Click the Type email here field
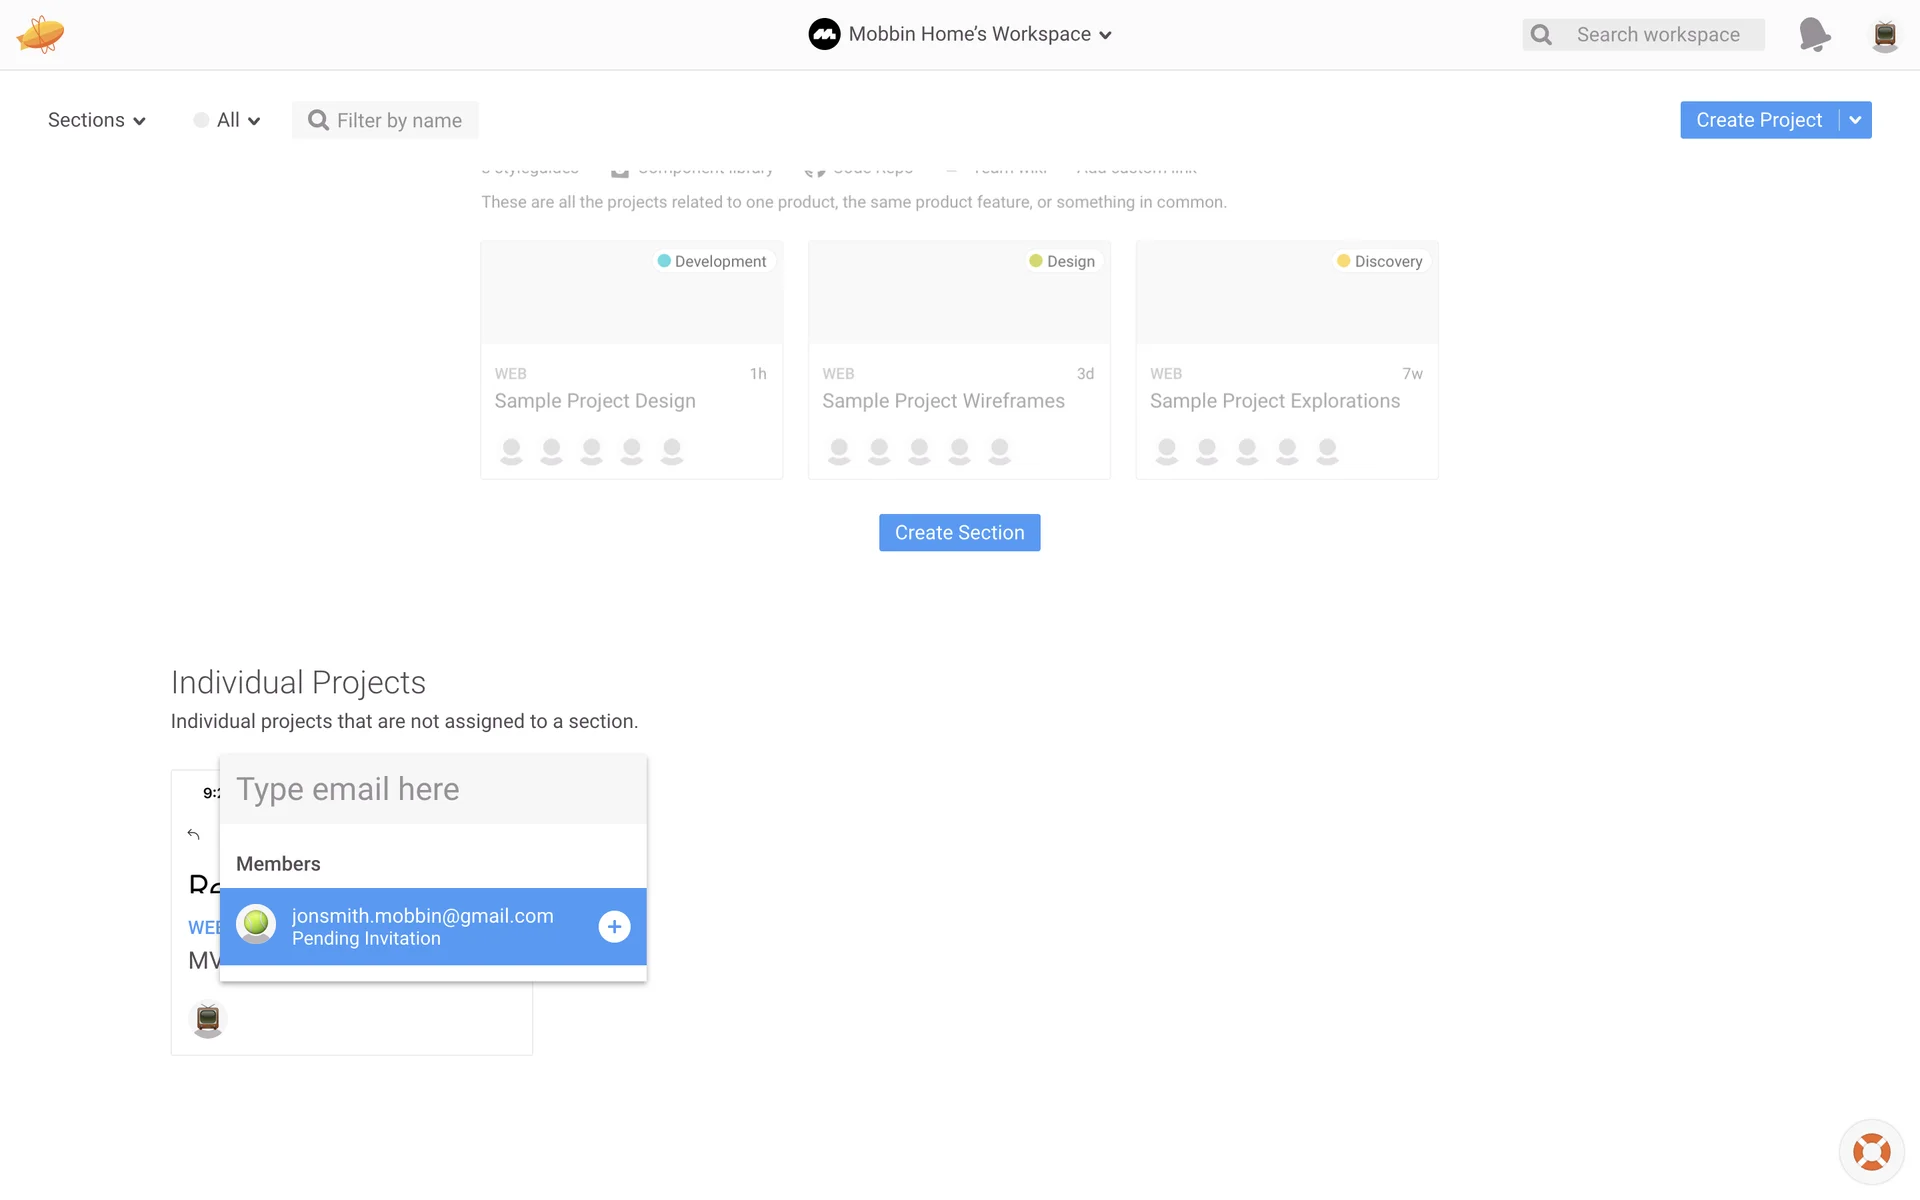 (433, 789)
